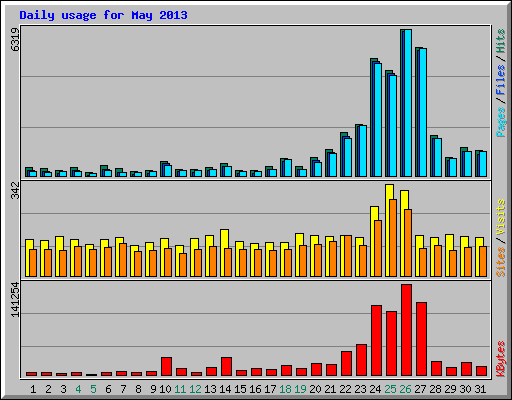Click the yellow 'Visits' legend label
This screenshot has width=512, height=400.
tap(501, 217)
